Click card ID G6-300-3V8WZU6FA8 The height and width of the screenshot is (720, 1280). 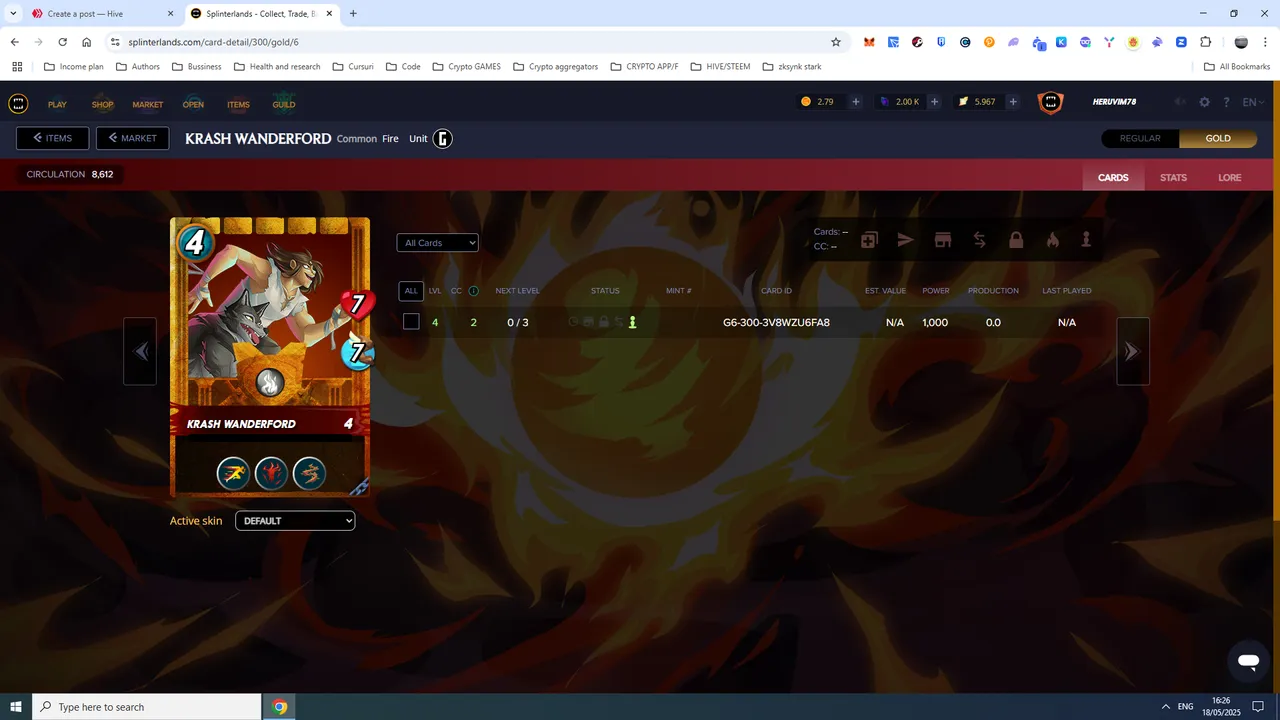coord(776,322)
